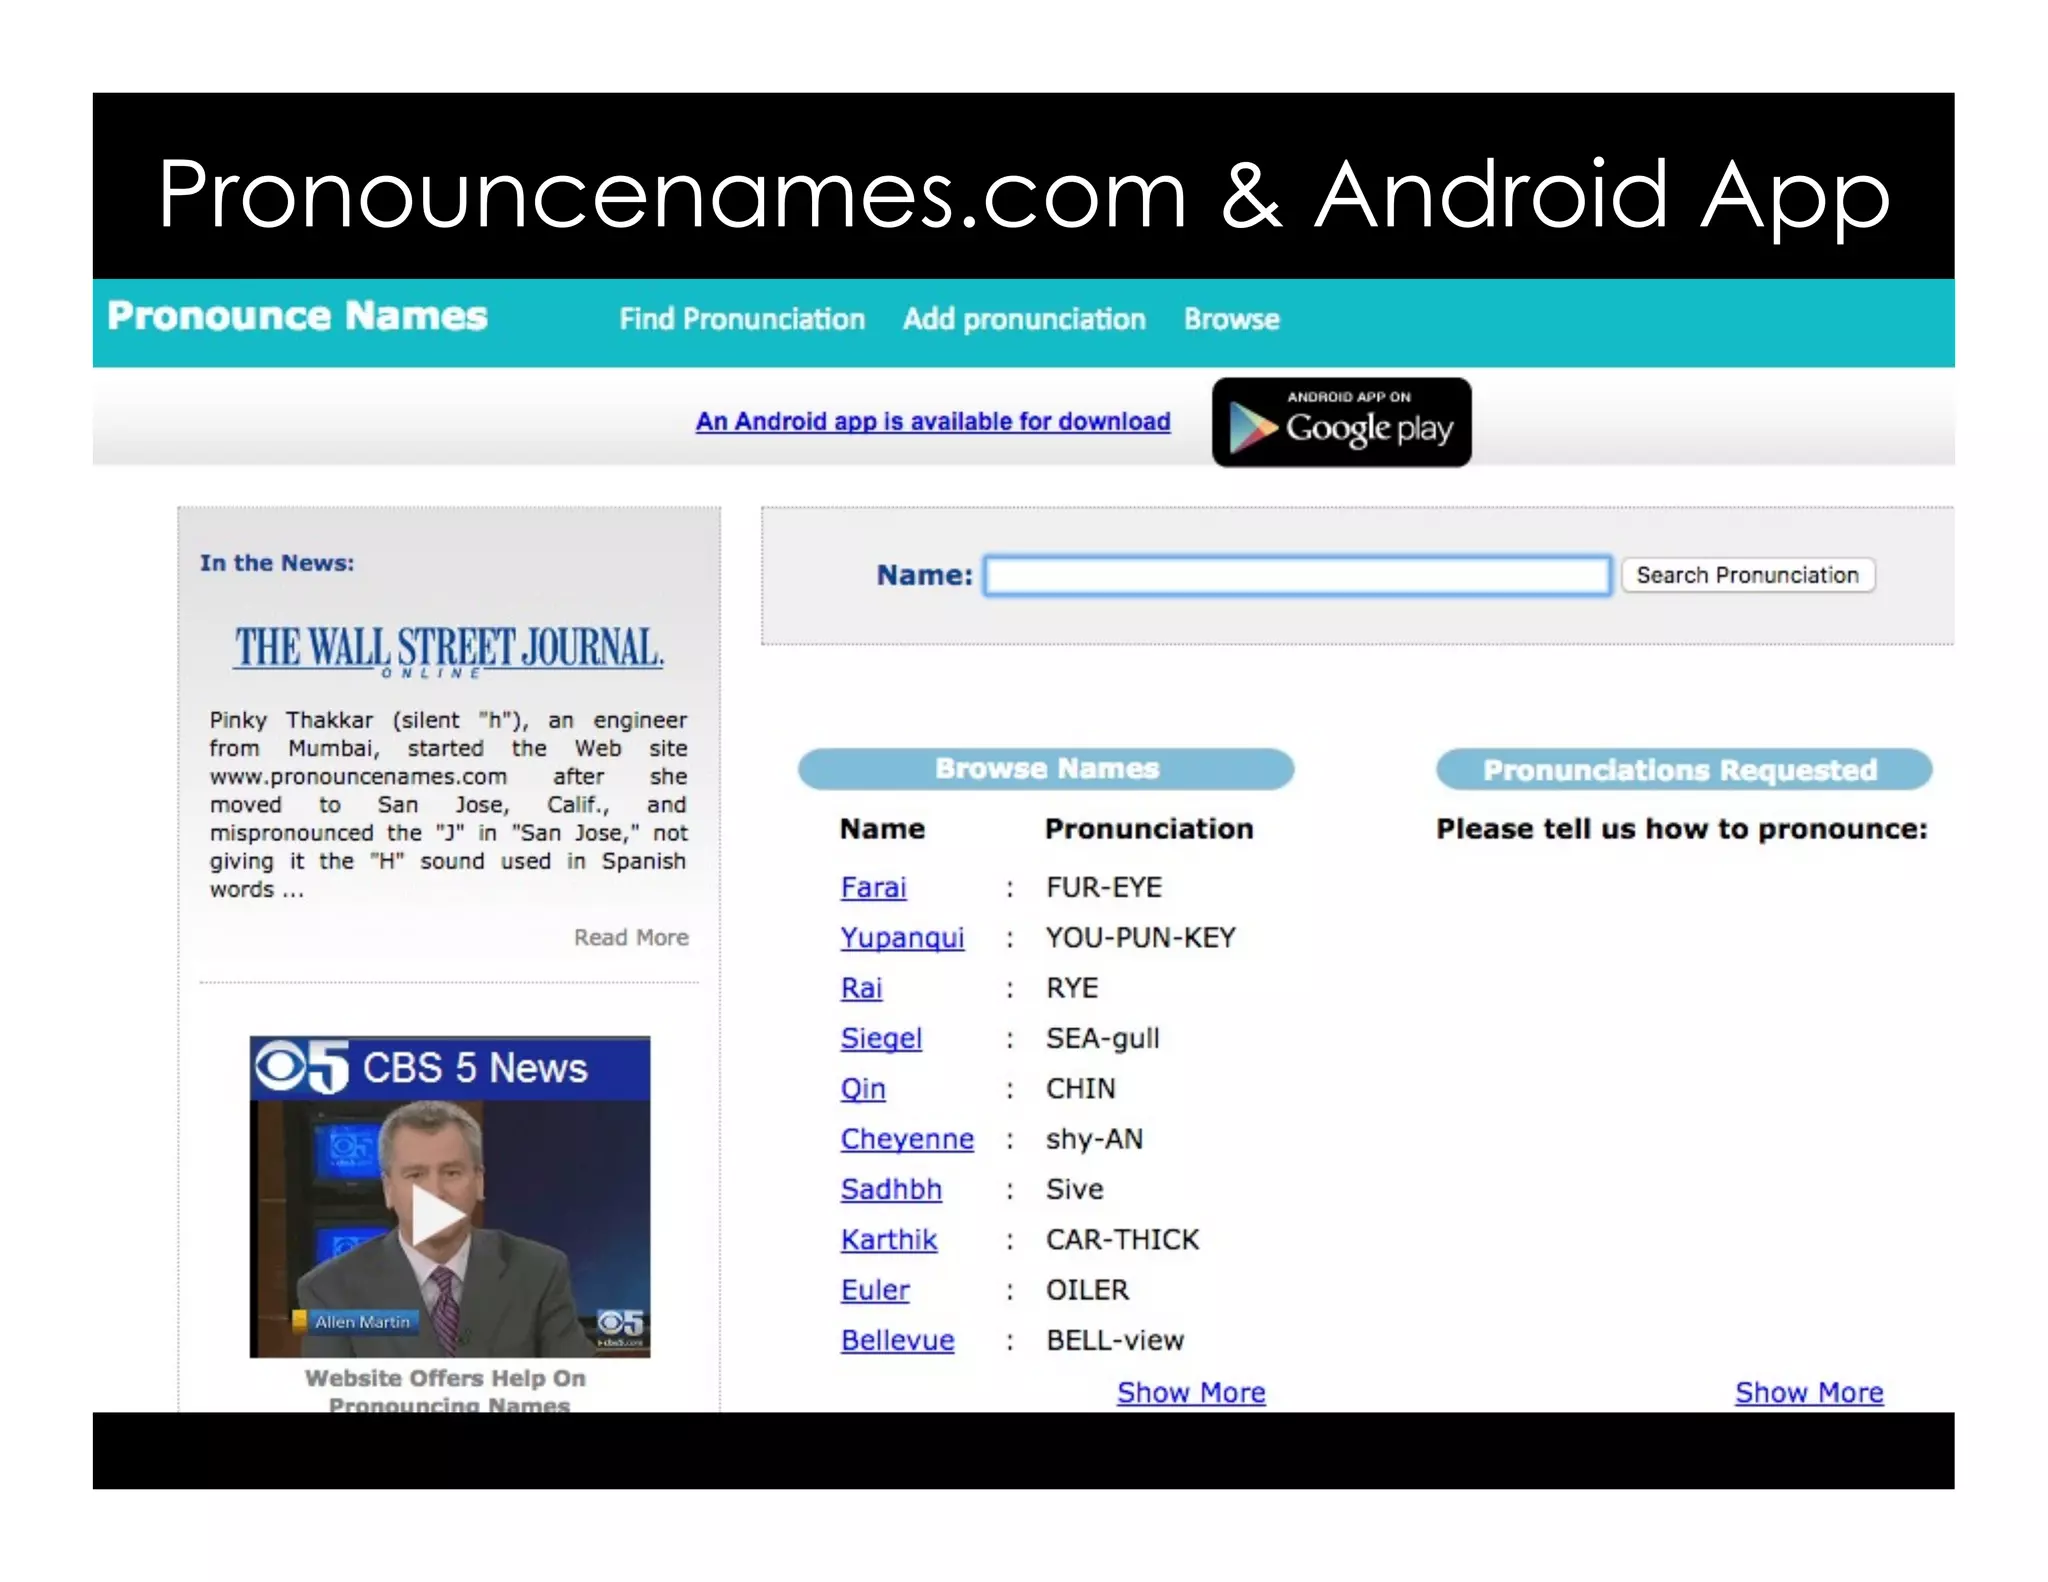The image size is (2048, 1582).
Task: Click the pronunciation text SEA-gull
Action: (x=1103, y=1039)
